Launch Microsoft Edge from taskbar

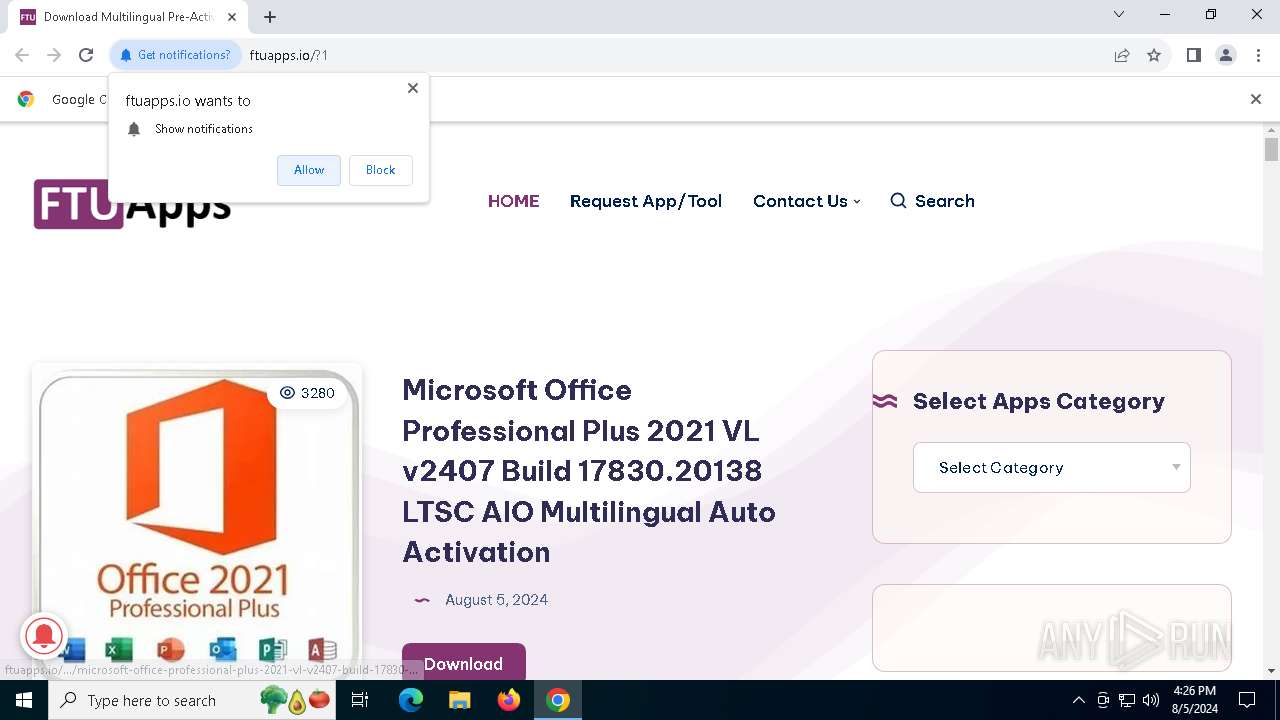[411, 700]
